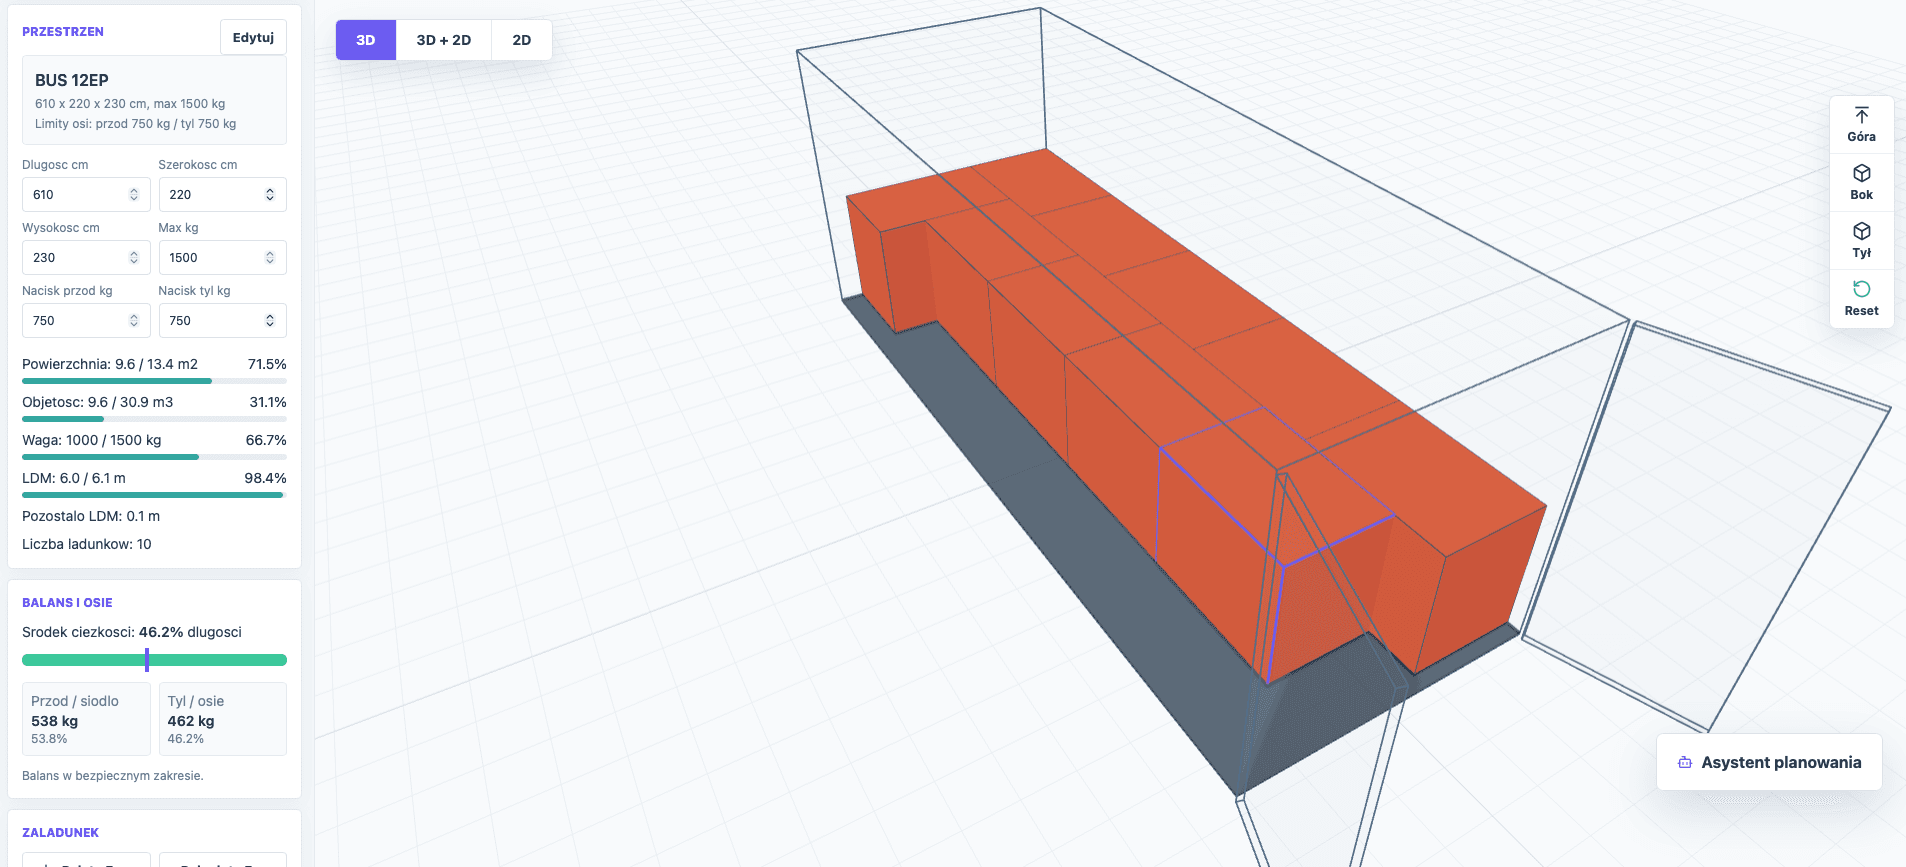Screen dimensions: 1906x867
Task: Click the BALANS I OSIE heading
Action: click(67, 603)
